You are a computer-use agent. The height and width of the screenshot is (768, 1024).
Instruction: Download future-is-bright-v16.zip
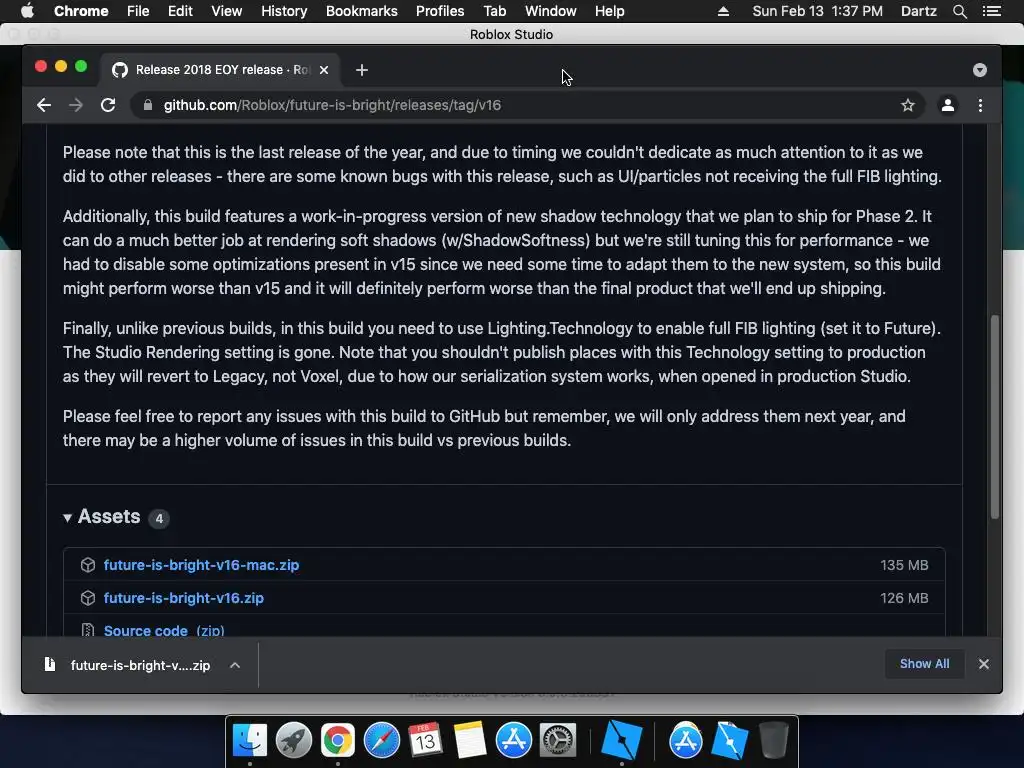[x=184, y=598]
